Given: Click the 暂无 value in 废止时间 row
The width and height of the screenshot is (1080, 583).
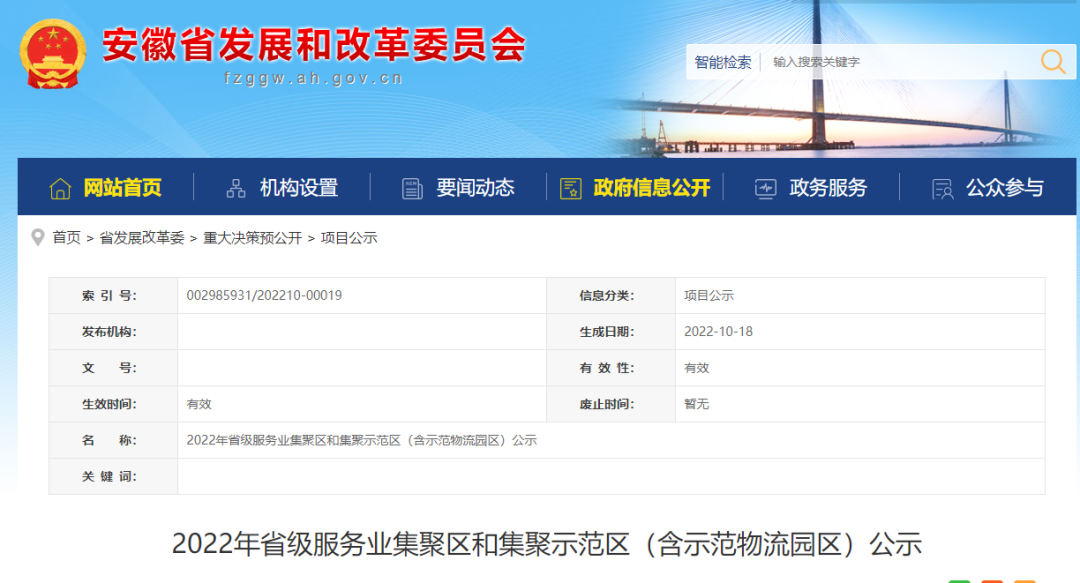Looking at the screenshot, I should click(x=696, y=404).
